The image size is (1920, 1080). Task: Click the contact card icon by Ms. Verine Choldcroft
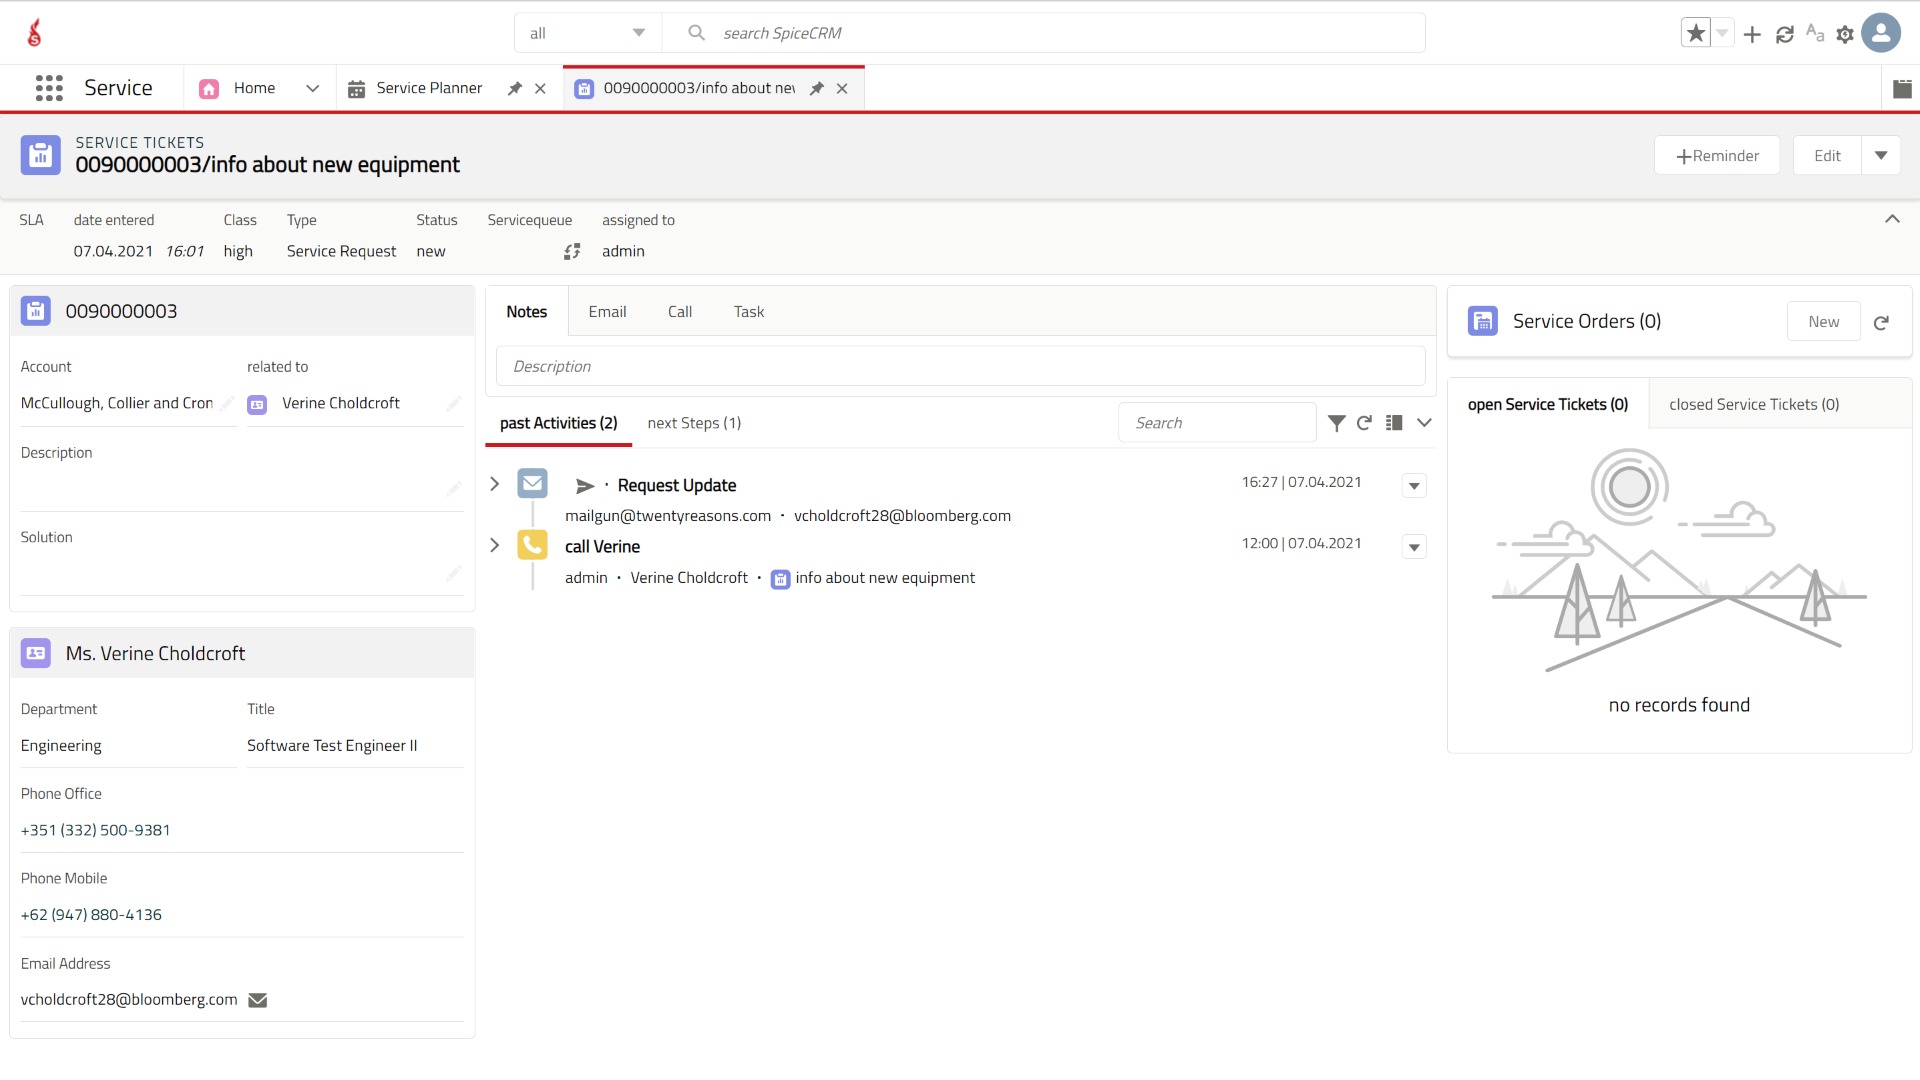[36, 653]
